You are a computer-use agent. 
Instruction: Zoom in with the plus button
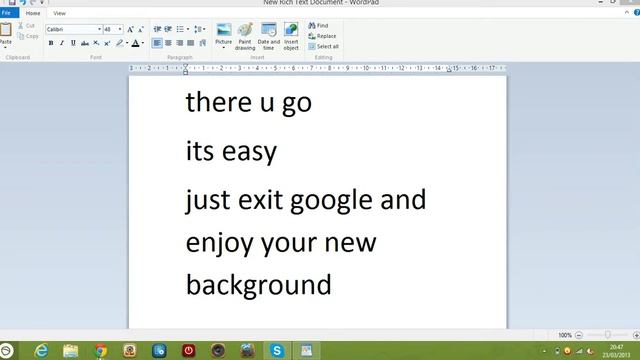pyautogui.click(x=636, y=335)
